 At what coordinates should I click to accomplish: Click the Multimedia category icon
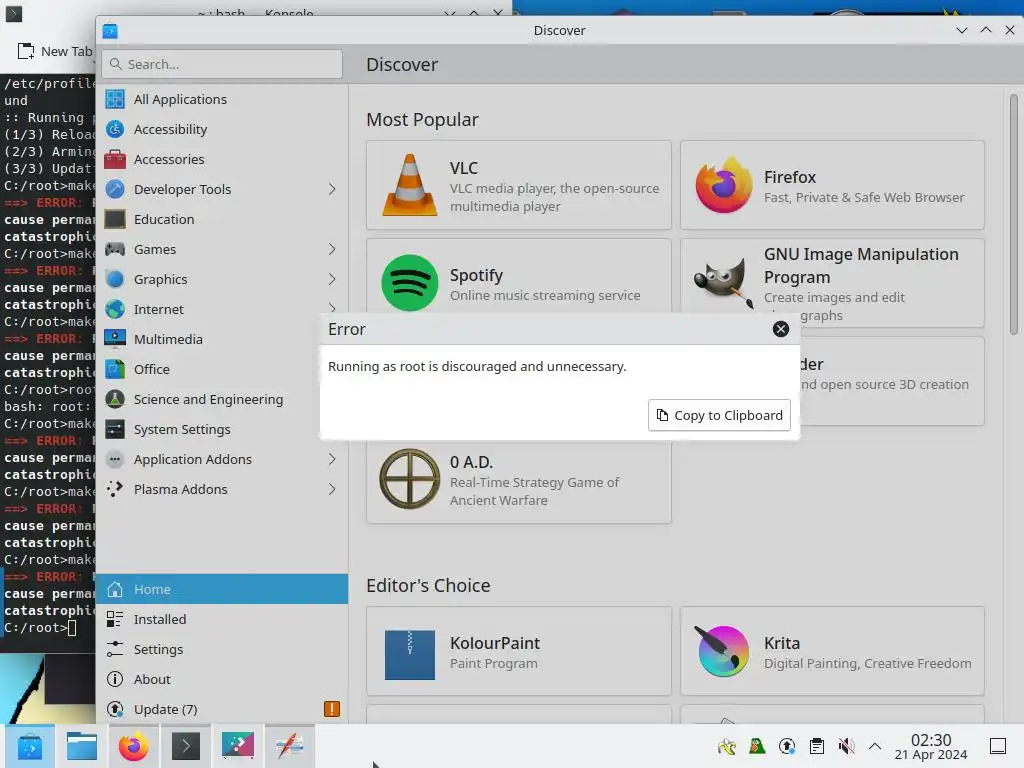pyautogui.click(x=115, y=339)
